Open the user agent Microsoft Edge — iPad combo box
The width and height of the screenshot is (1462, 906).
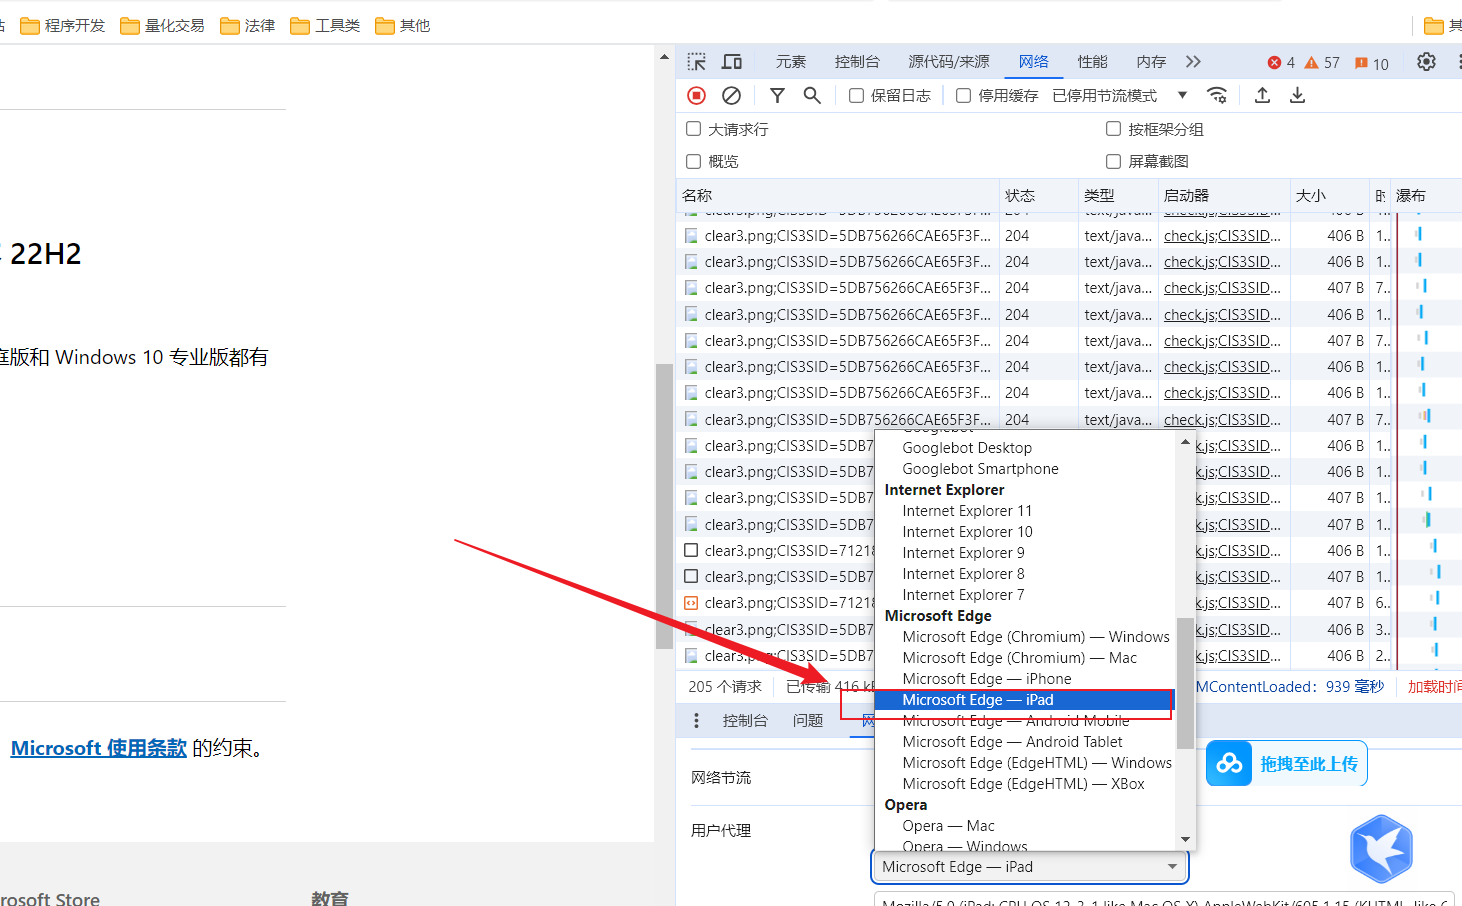pyautogui.click(x=1030, y=867)
